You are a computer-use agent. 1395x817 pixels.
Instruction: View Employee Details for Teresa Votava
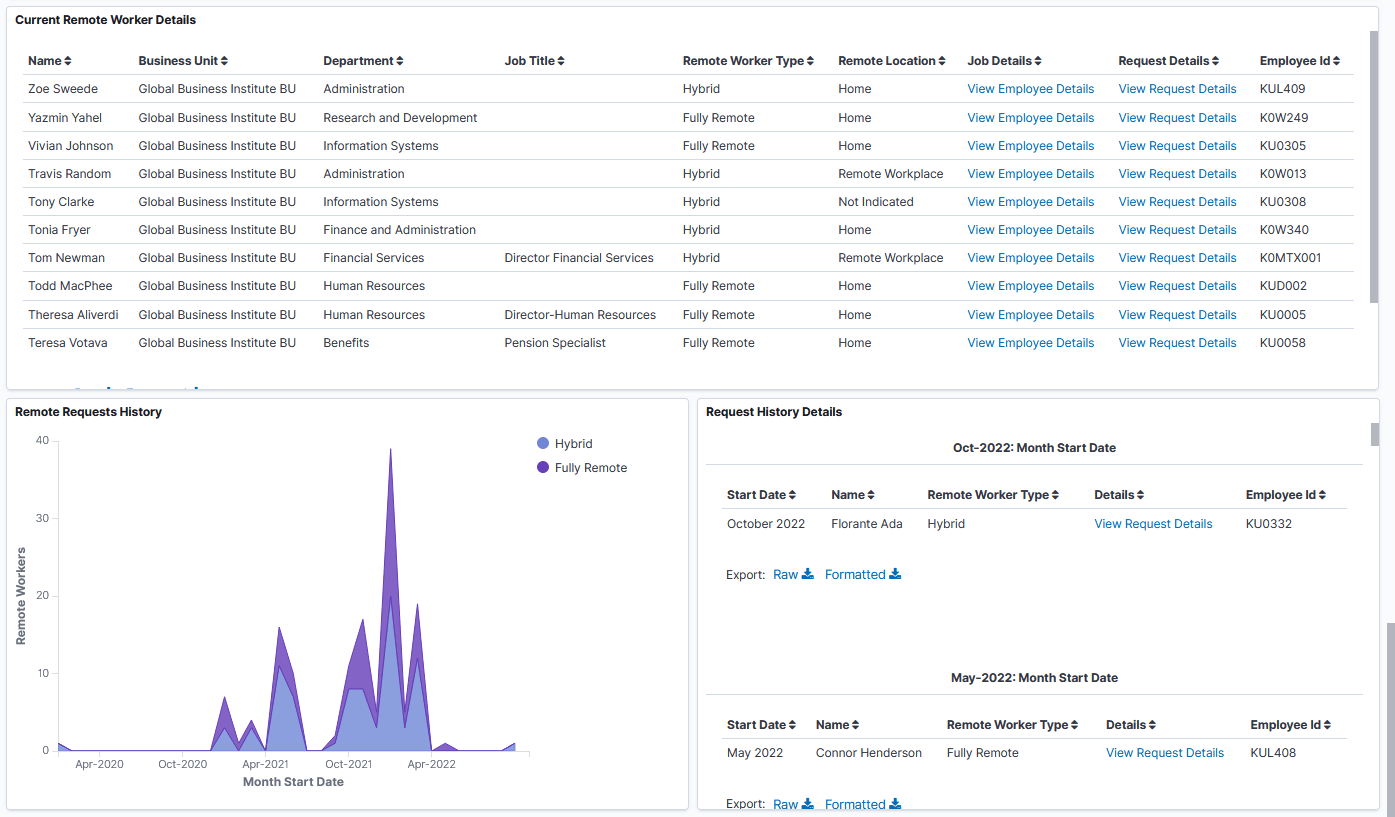point(1030,342)
